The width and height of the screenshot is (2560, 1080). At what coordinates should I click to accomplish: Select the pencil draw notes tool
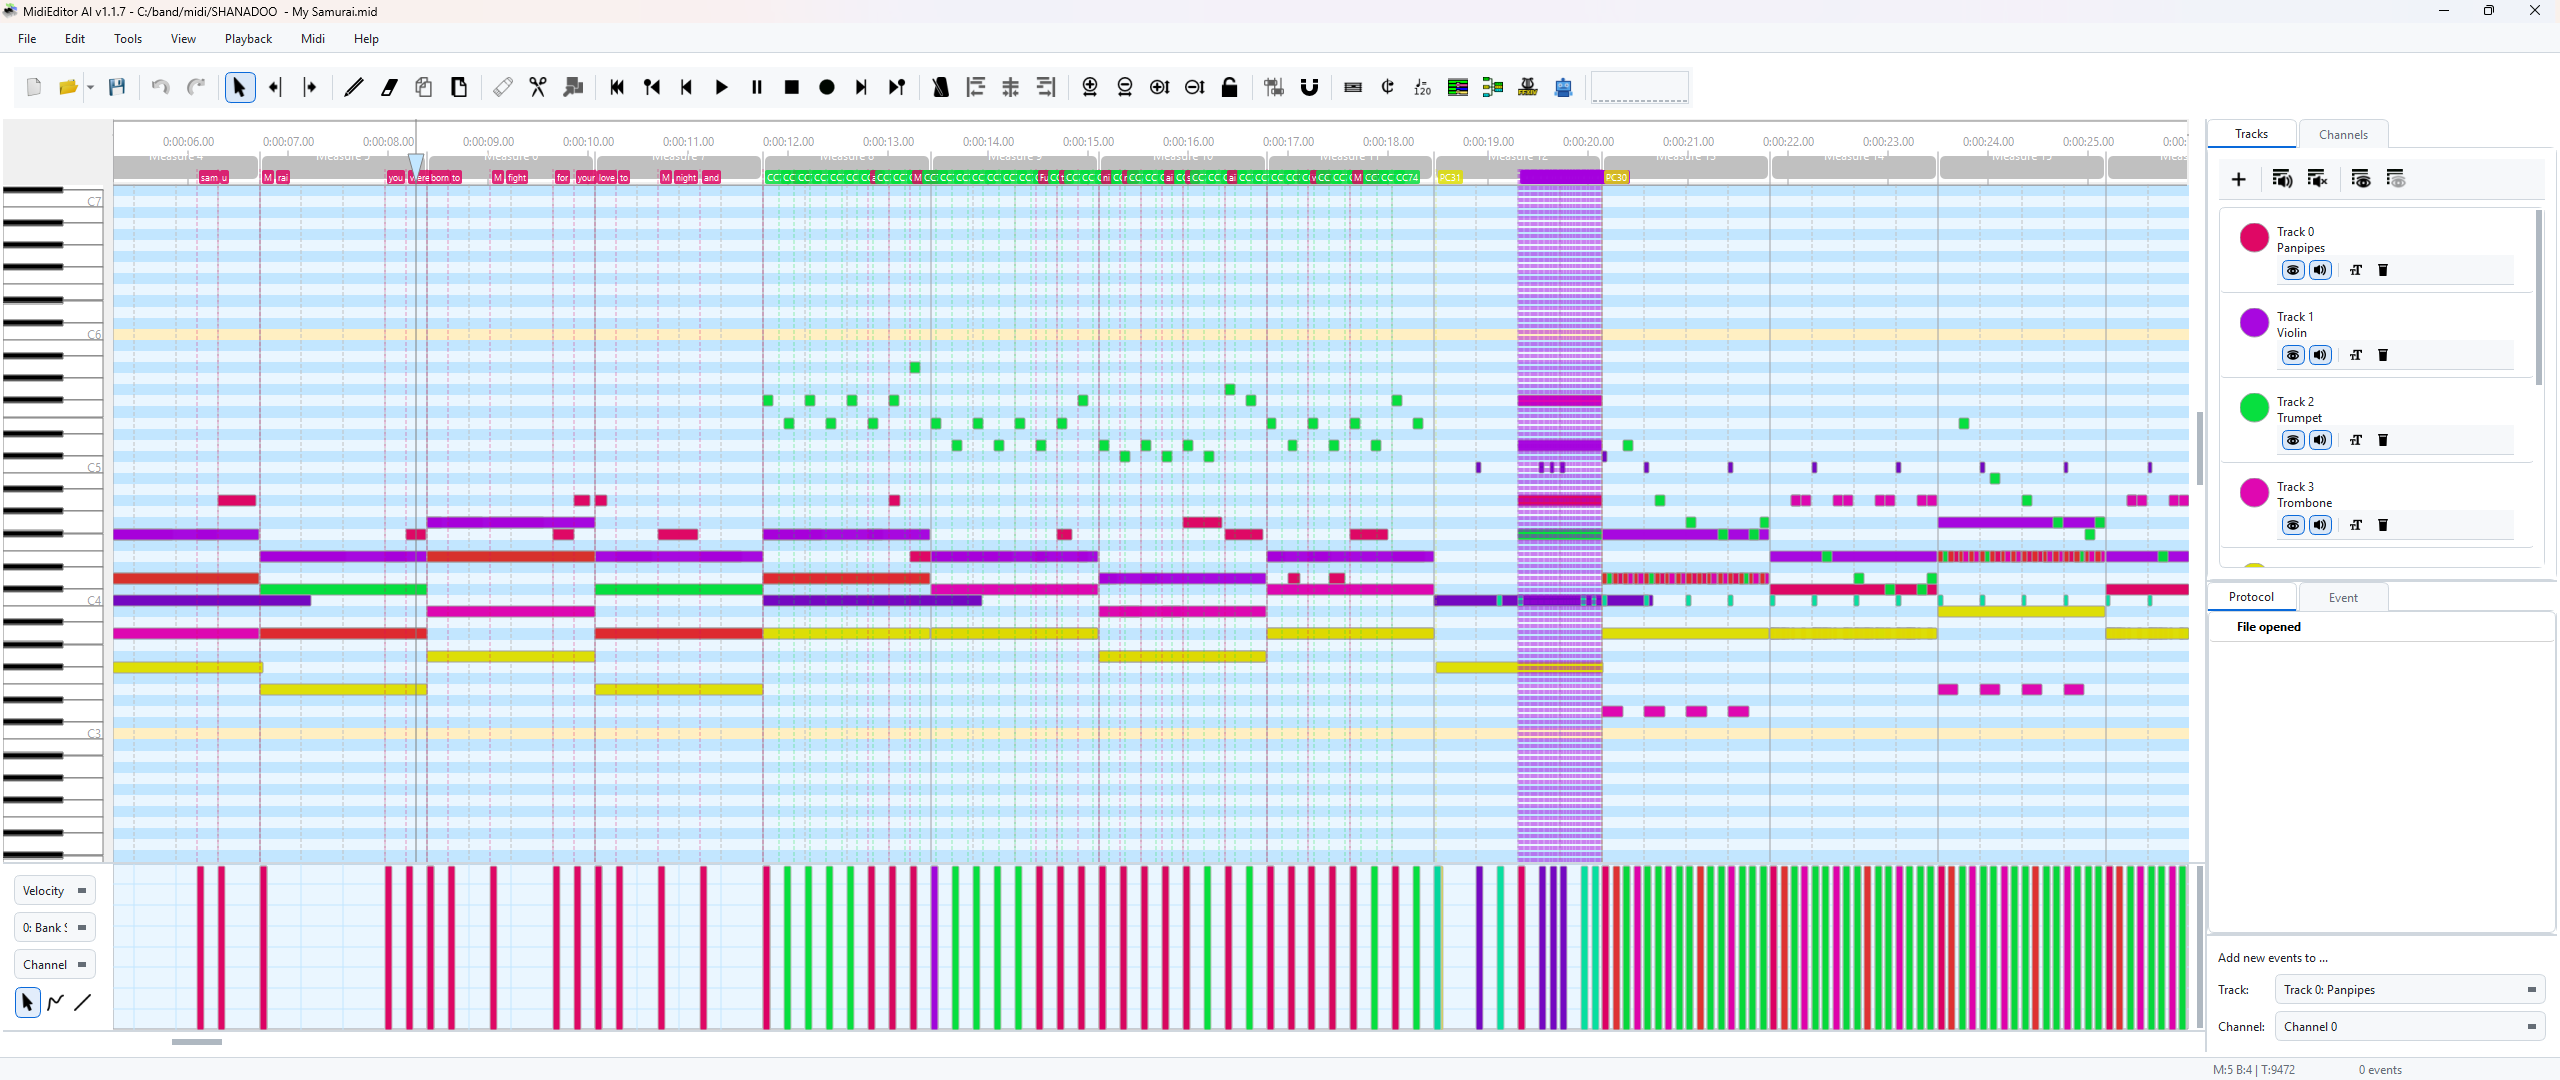tap(353, 87)
